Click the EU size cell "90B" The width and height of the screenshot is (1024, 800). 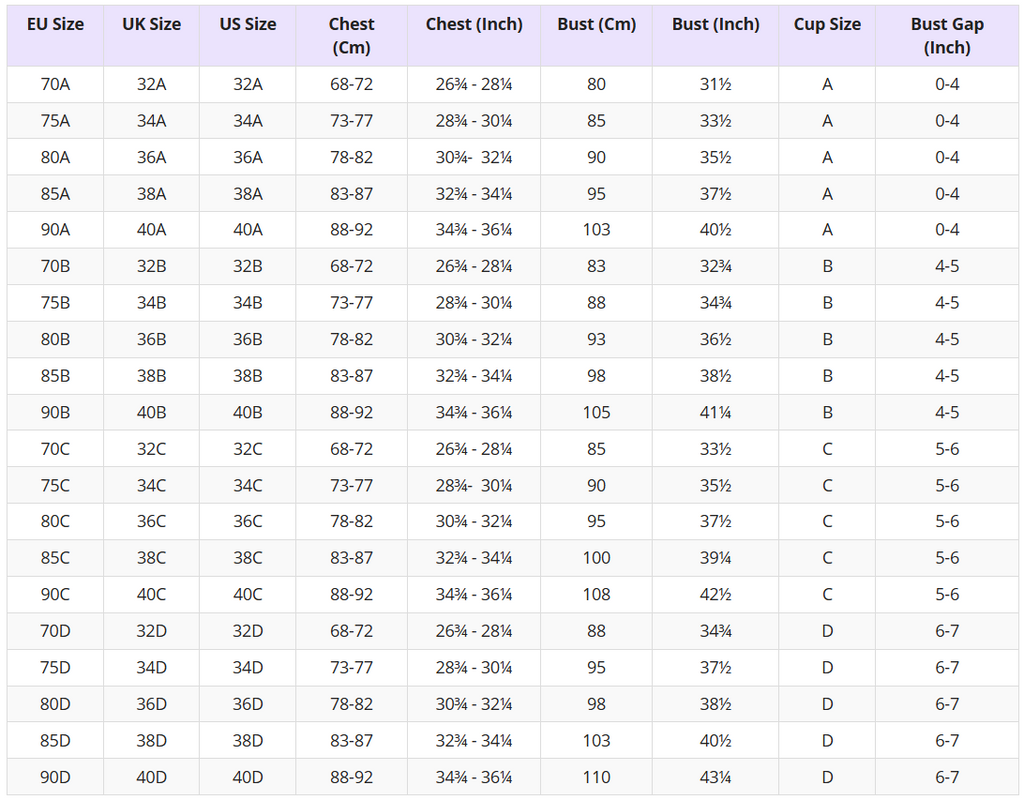56,413
